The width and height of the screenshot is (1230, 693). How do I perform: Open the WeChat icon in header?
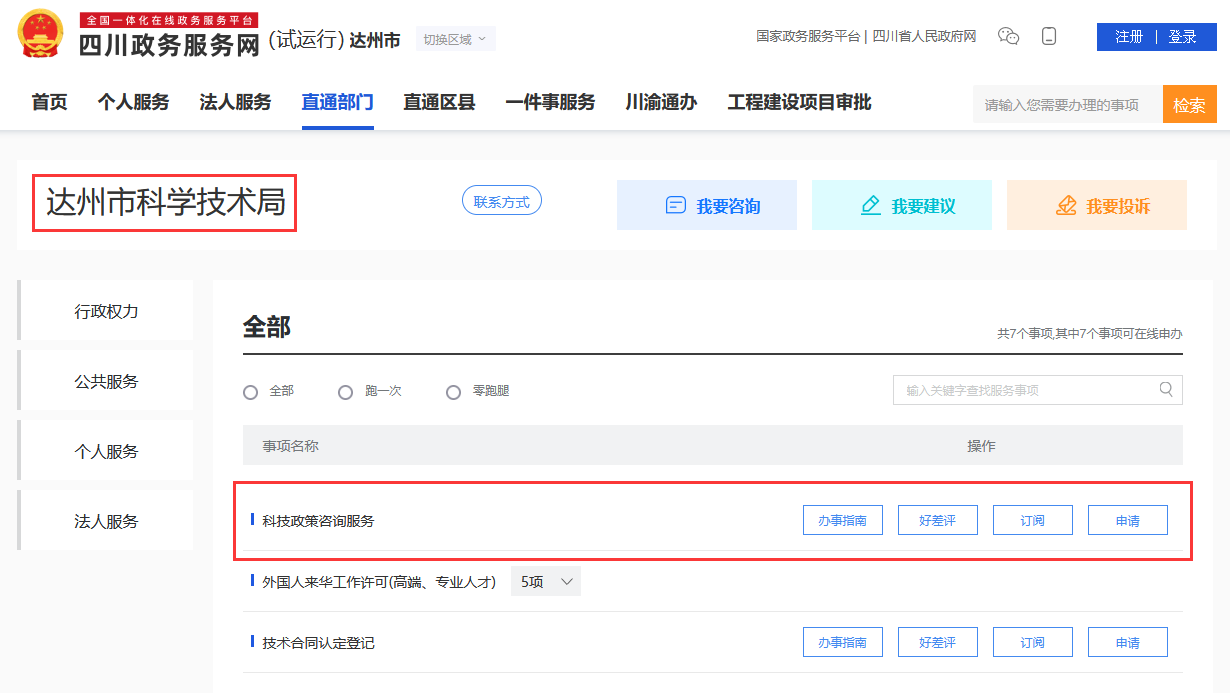coord(1009,37)
